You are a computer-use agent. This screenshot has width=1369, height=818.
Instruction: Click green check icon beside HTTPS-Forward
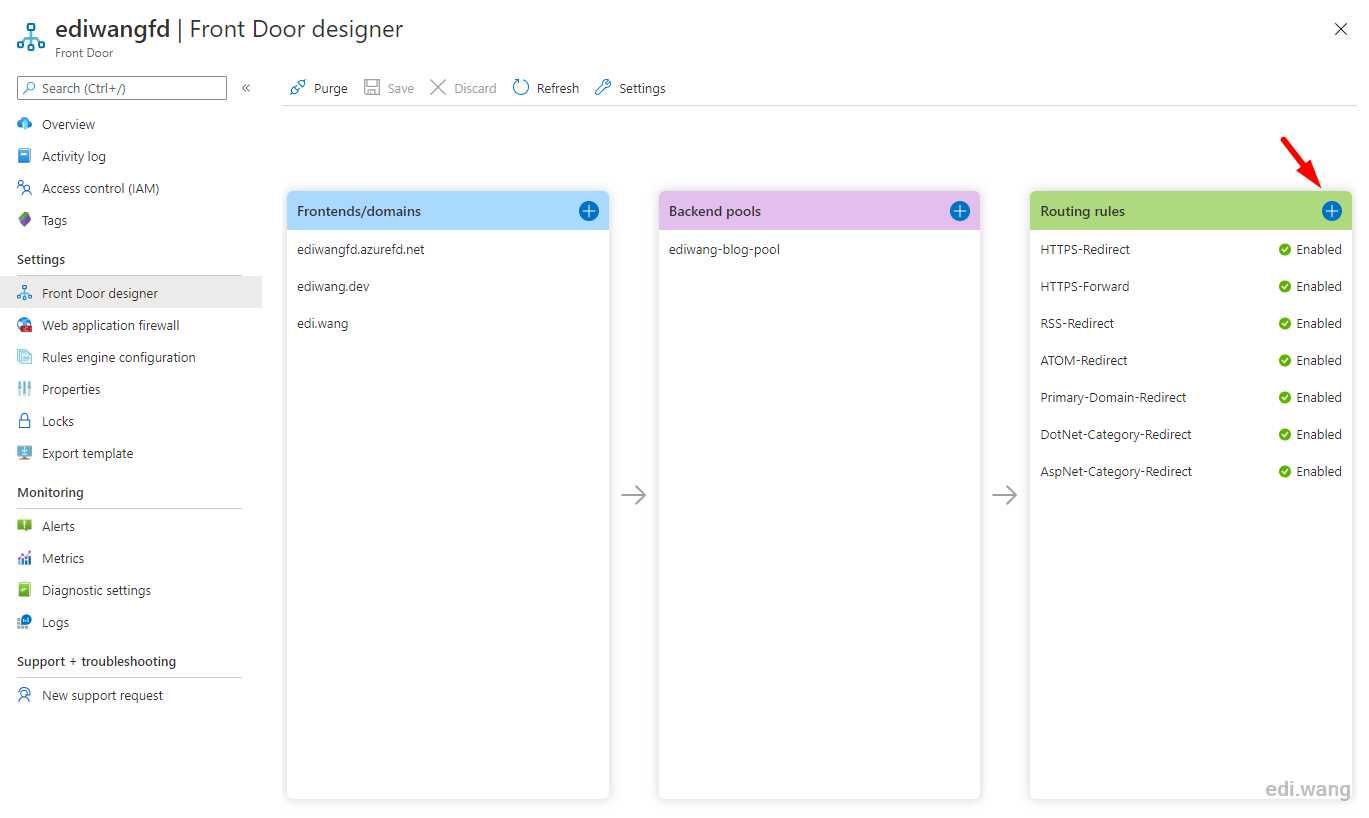[x=1285, y=286]
